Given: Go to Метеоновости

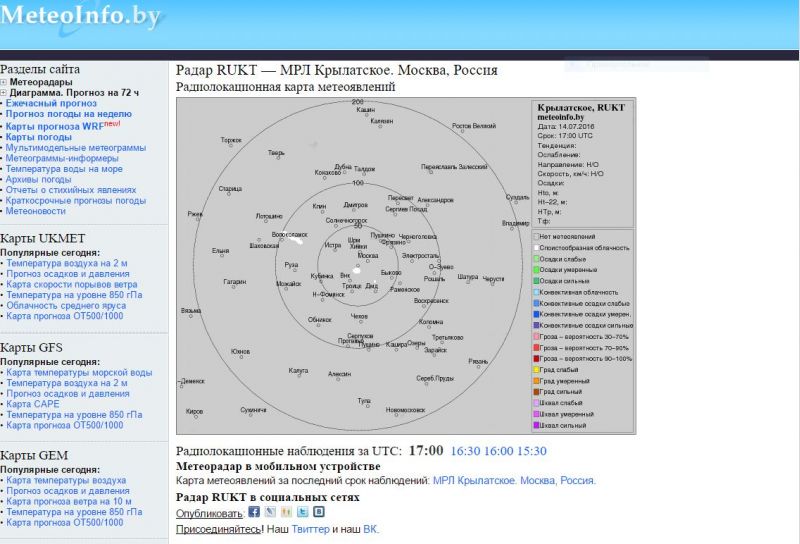Looking at the screenshot, I should click(36, 211).
